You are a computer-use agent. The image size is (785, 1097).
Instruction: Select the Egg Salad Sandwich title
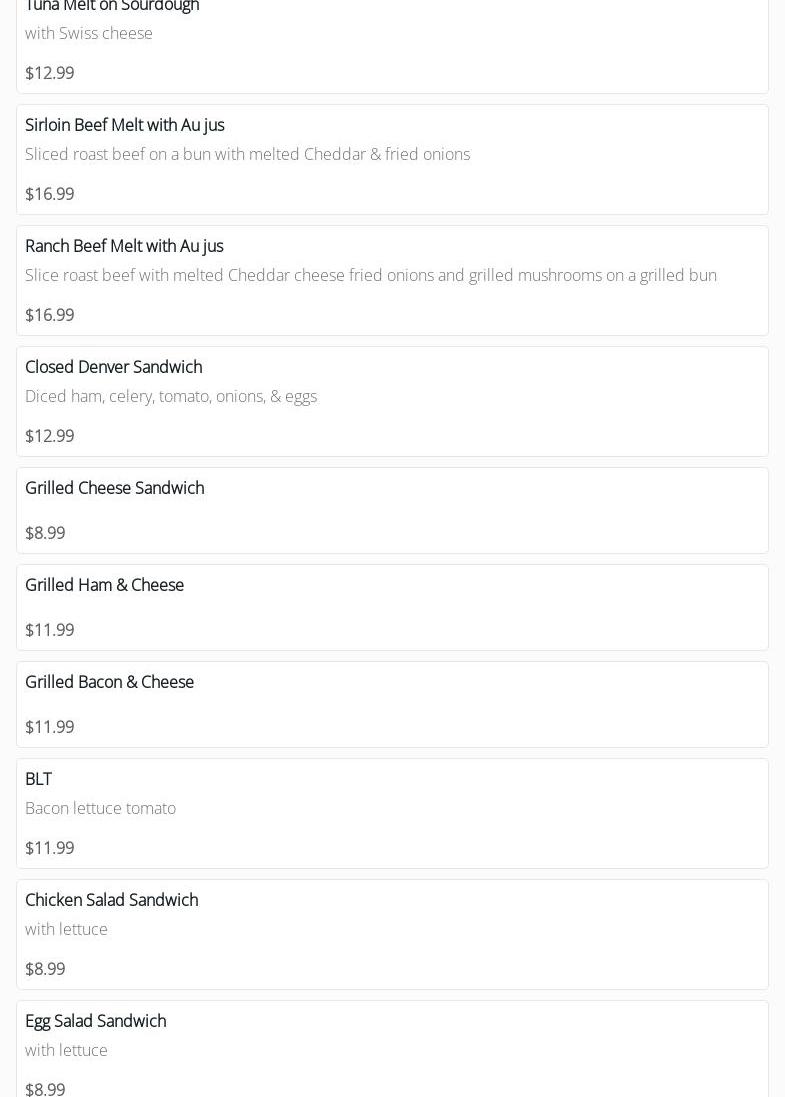[x=95, y=1021]
